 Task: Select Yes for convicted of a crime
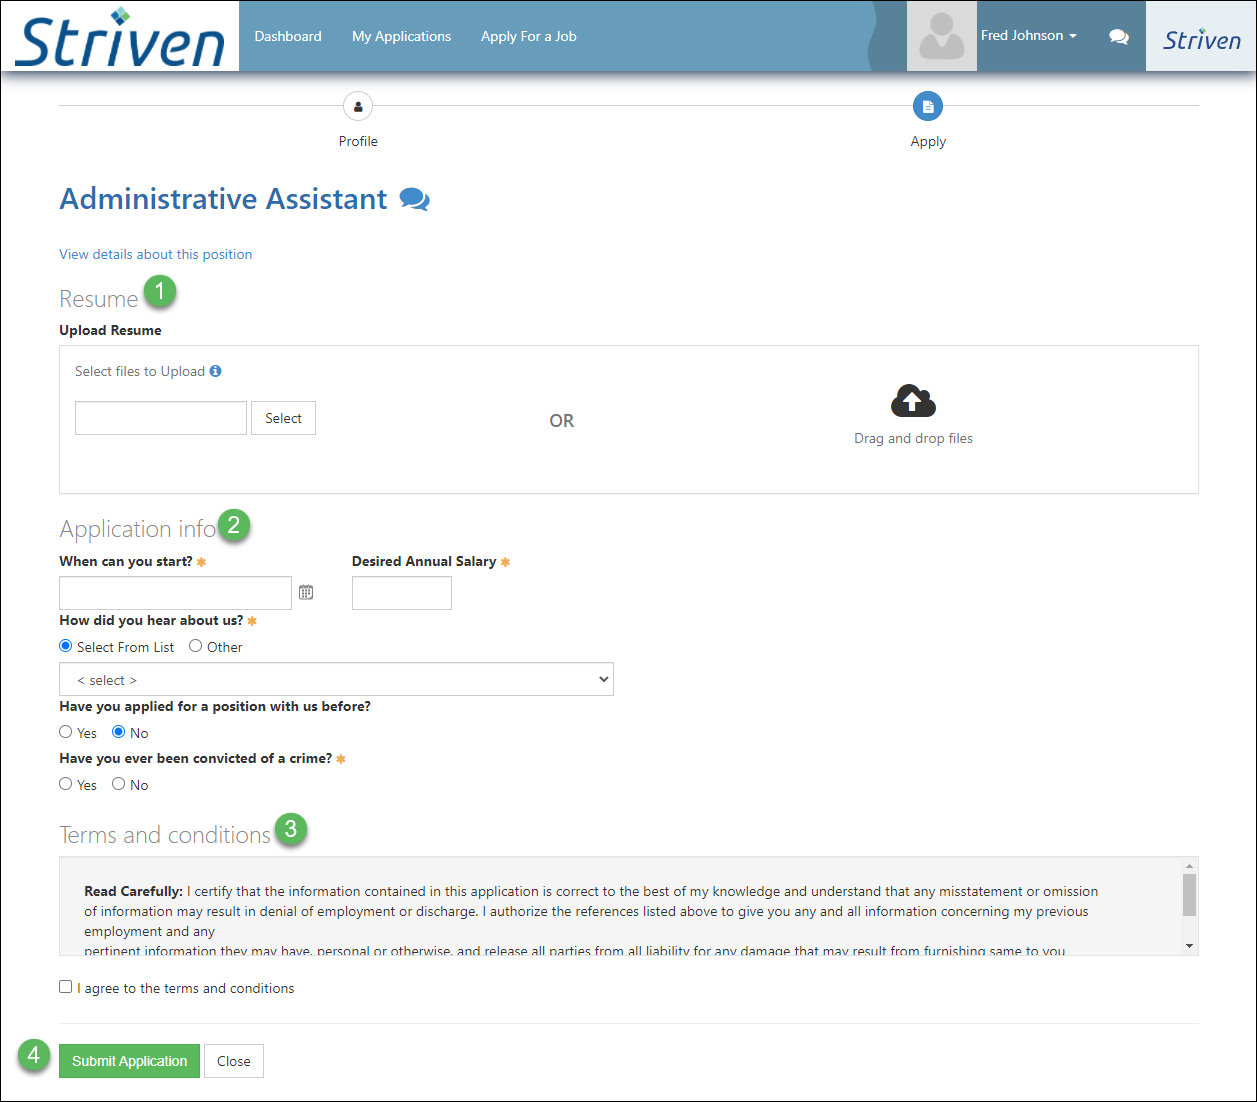coord(66,784)
